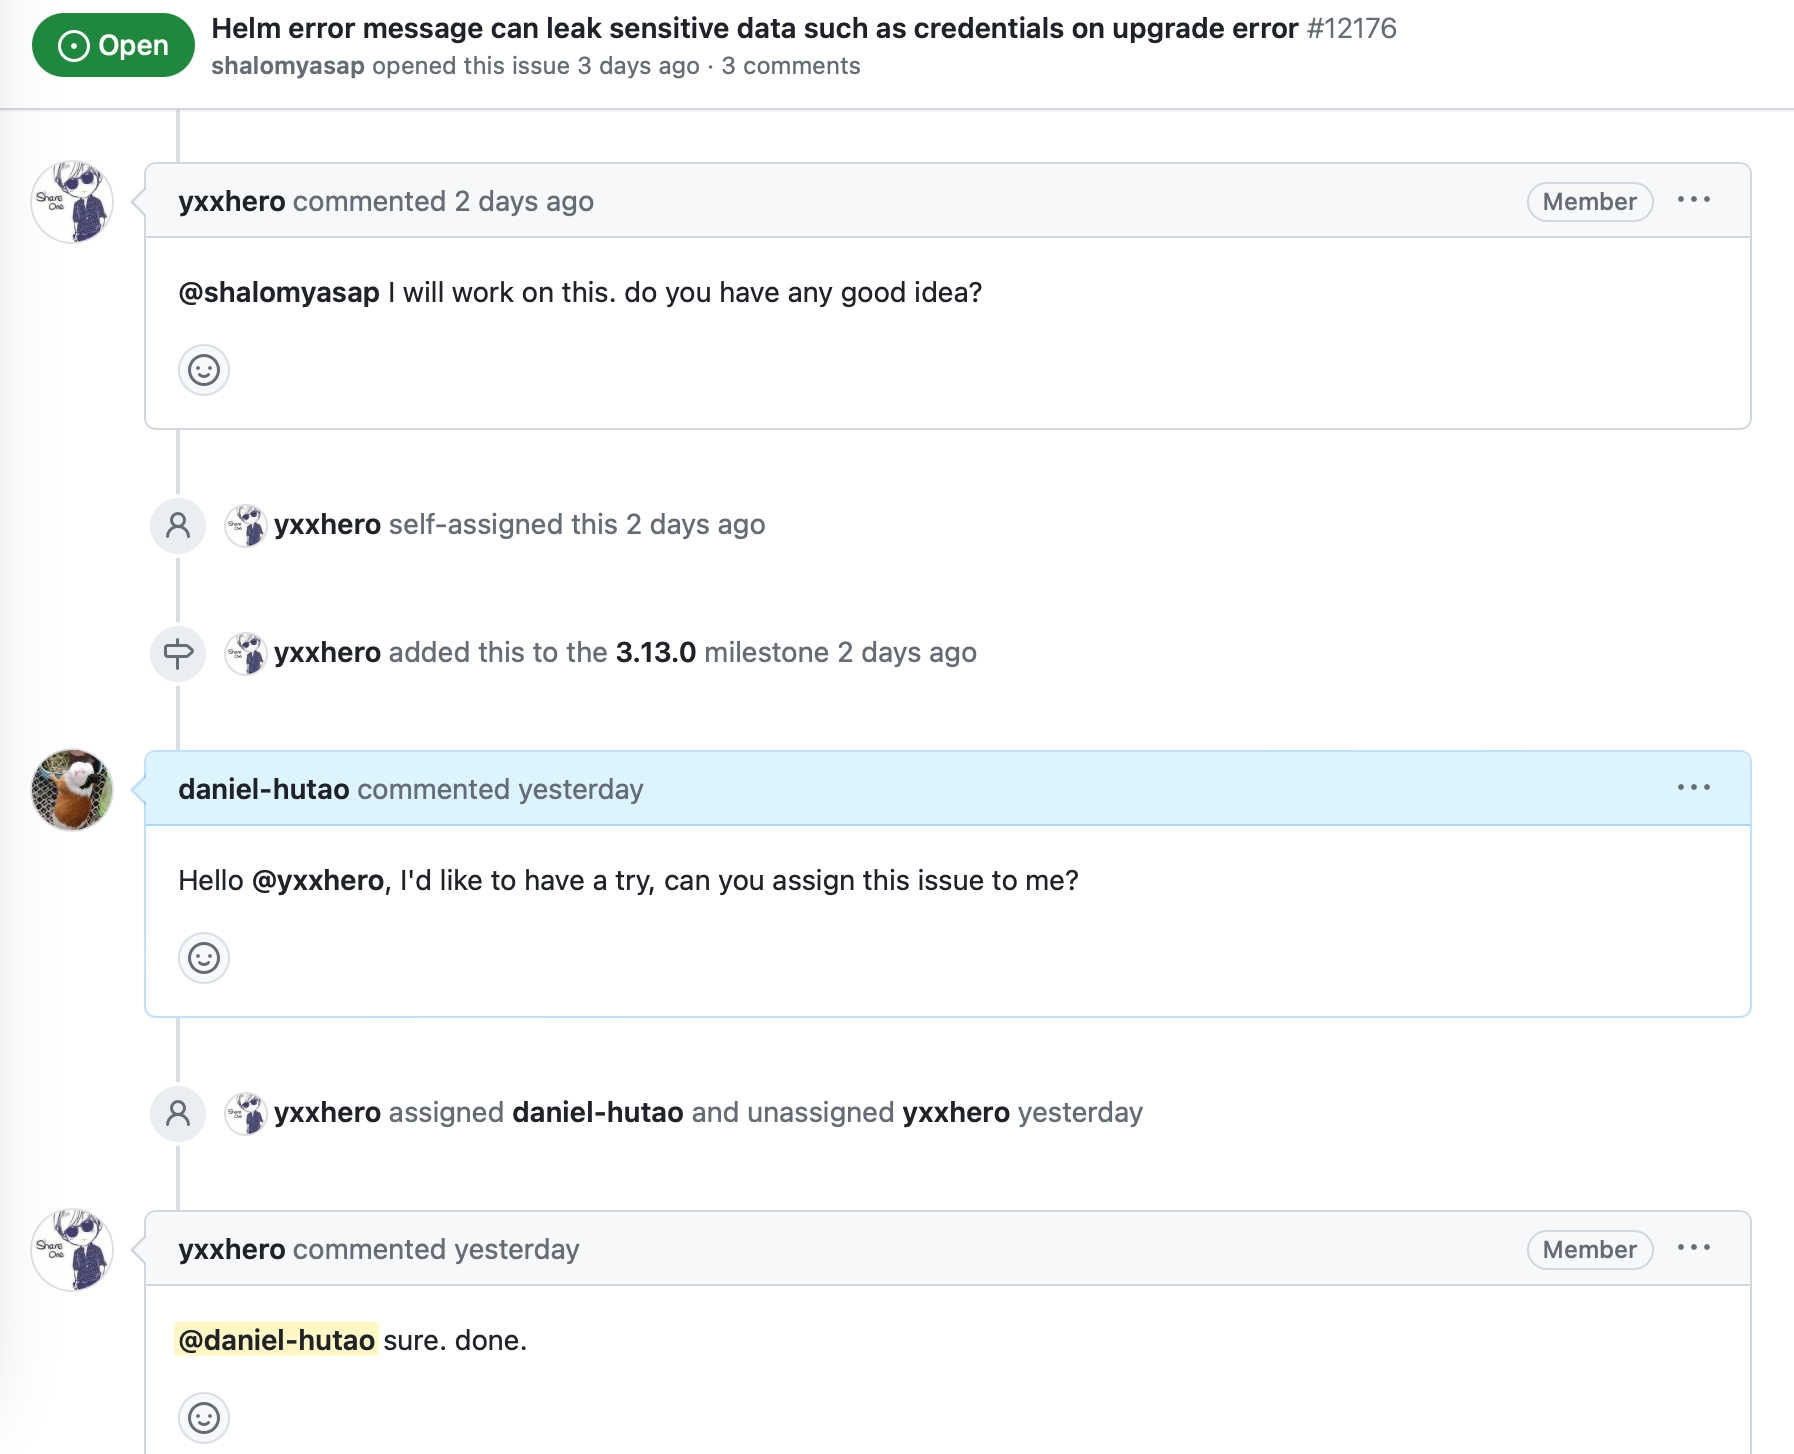
Task: Click the issue number #12176
Action: click(1351, 29)
